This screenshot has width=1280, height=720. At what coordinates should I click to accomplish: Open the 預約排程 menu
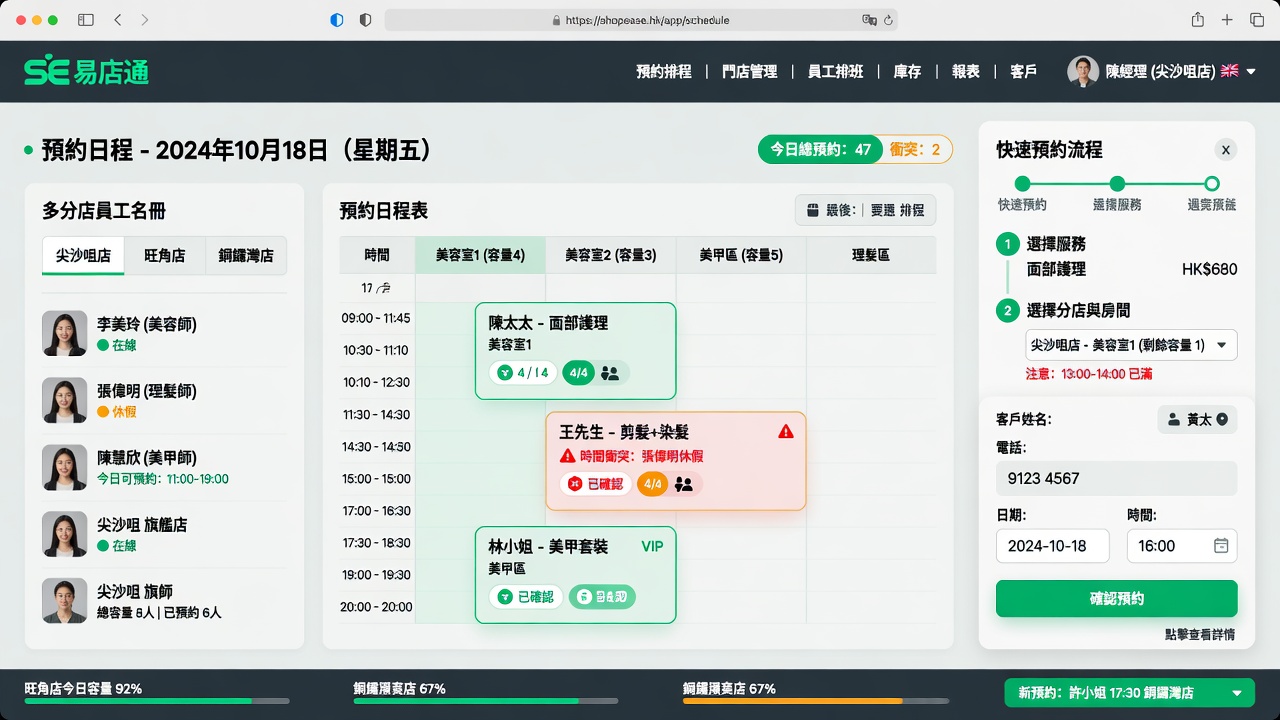(x=664, y=72)
